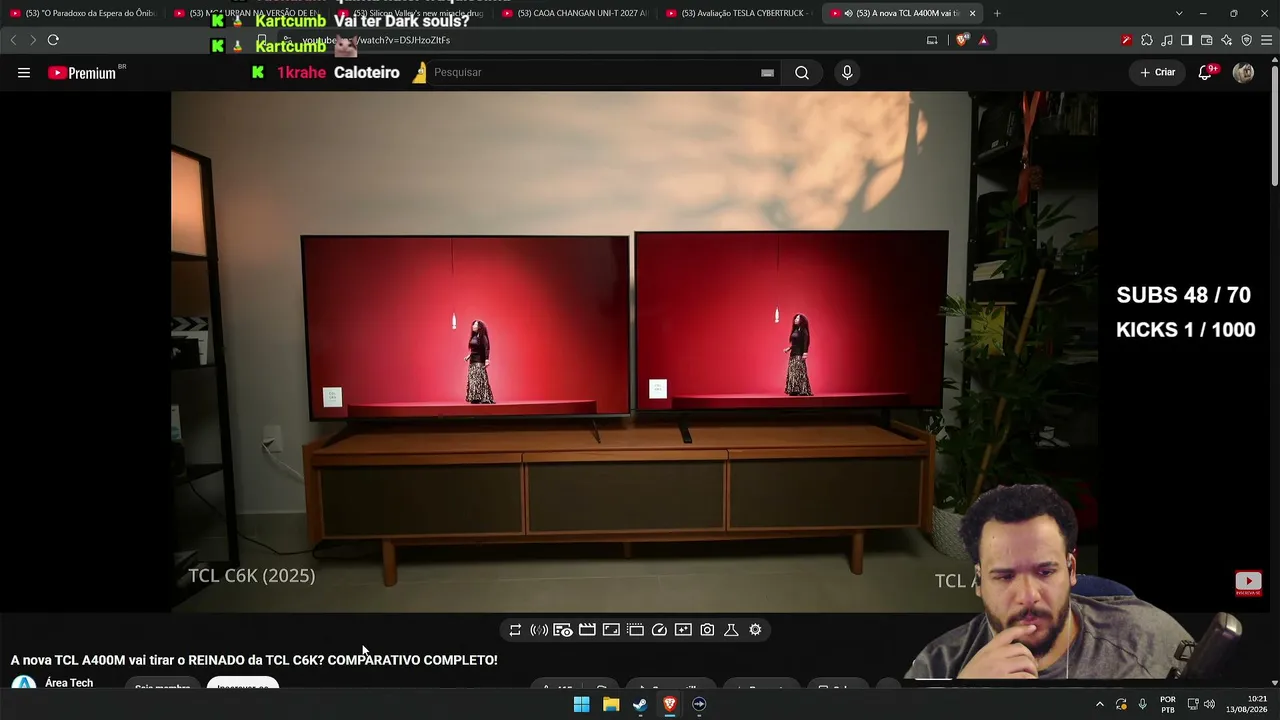Open the enhancer settings gear

(755, 630)
